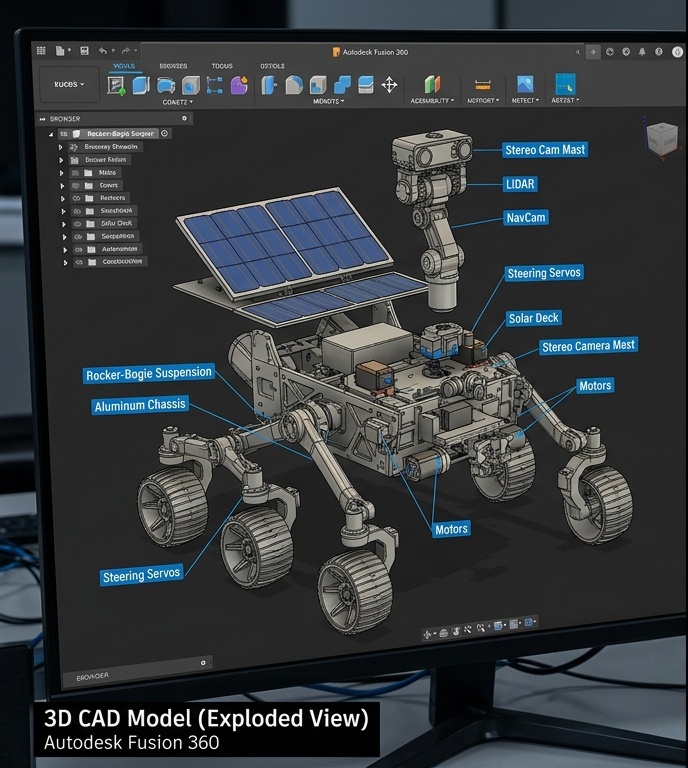688x768 pixels.
Task: Click the Stereo Camera Mest callout
Action: (x=588, y=346)
